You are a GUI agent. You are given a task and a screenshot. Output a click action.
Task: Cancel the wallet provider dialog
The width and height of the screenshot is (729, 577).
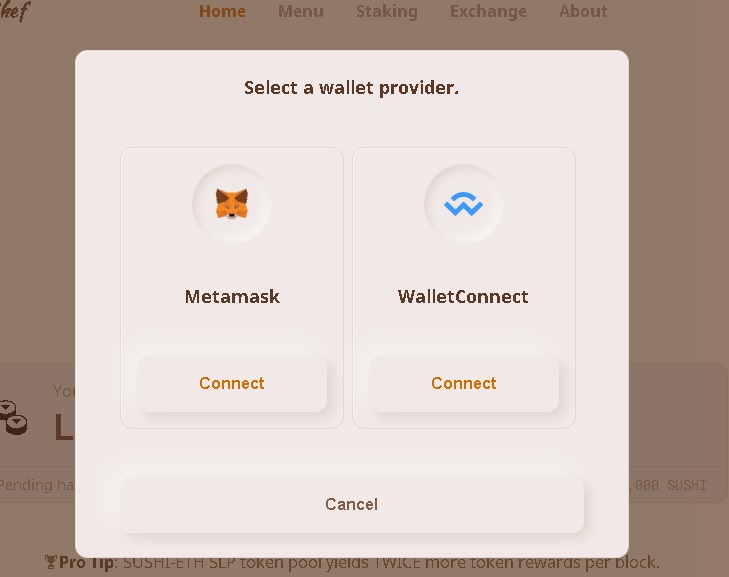pyautogui.click(x=351, y=504)
